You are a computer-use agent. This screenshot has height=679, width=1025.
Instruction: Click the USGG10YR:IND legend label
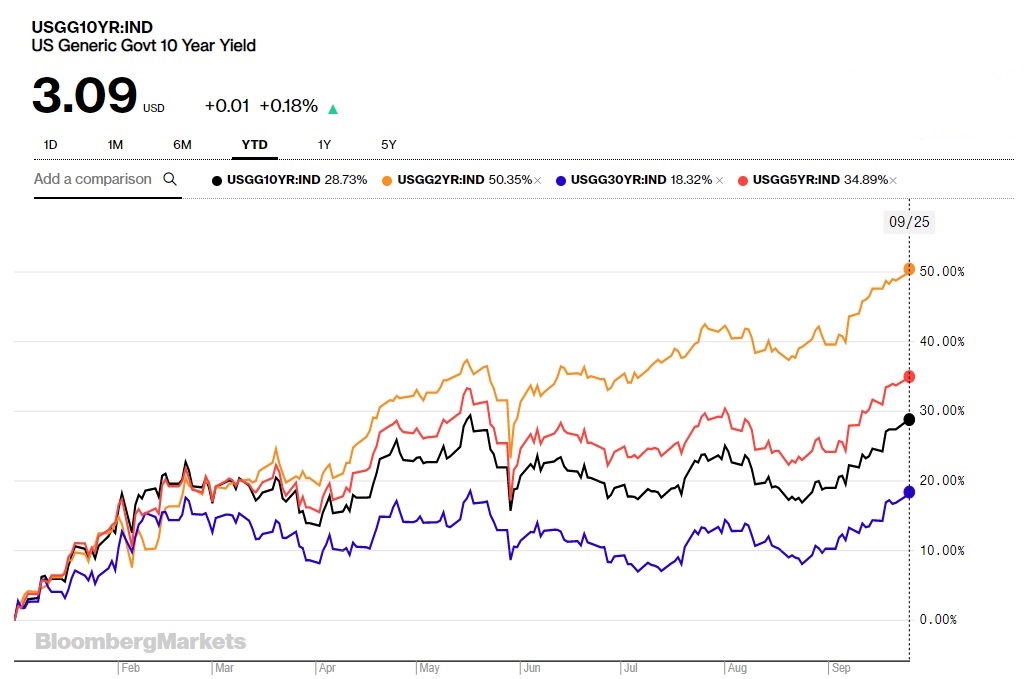coord(273,180)
